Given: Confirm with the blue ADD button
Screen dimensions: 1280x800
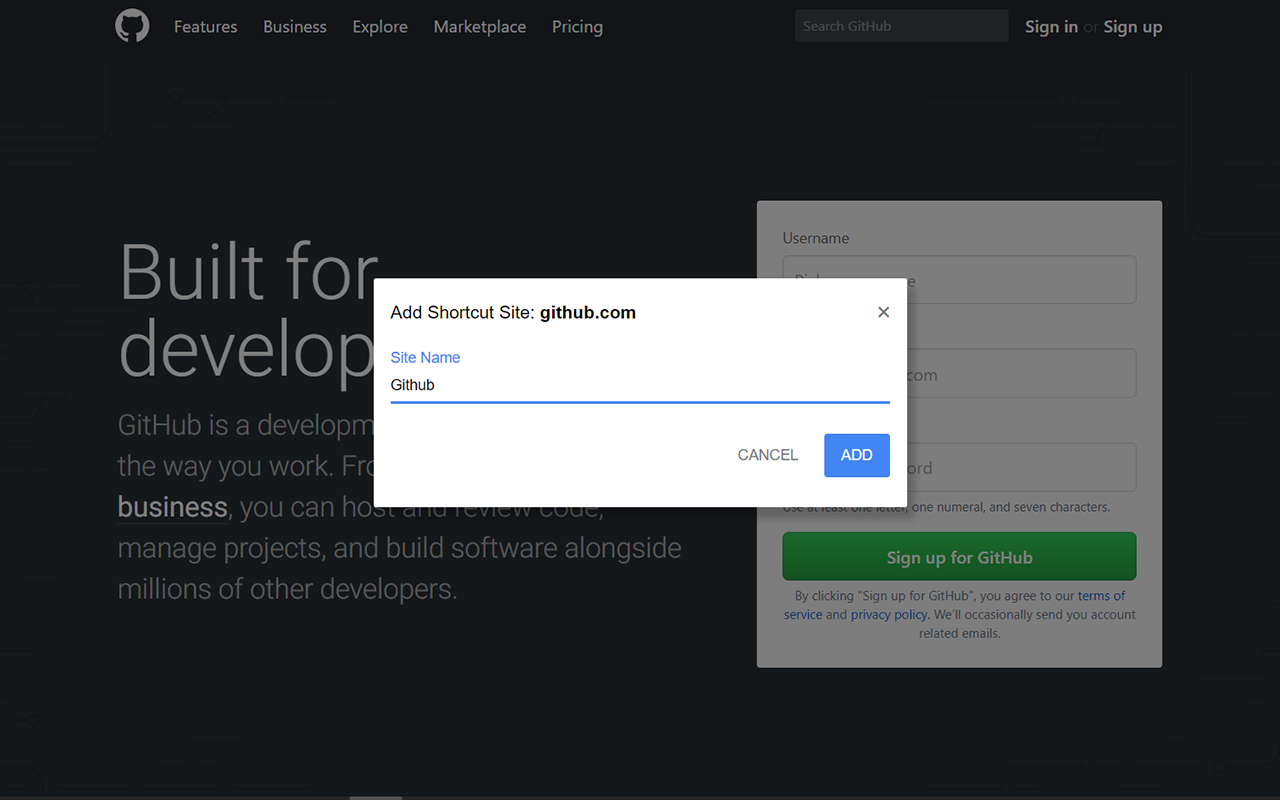Looking at the screenshot, I should [x=857, y=455].
